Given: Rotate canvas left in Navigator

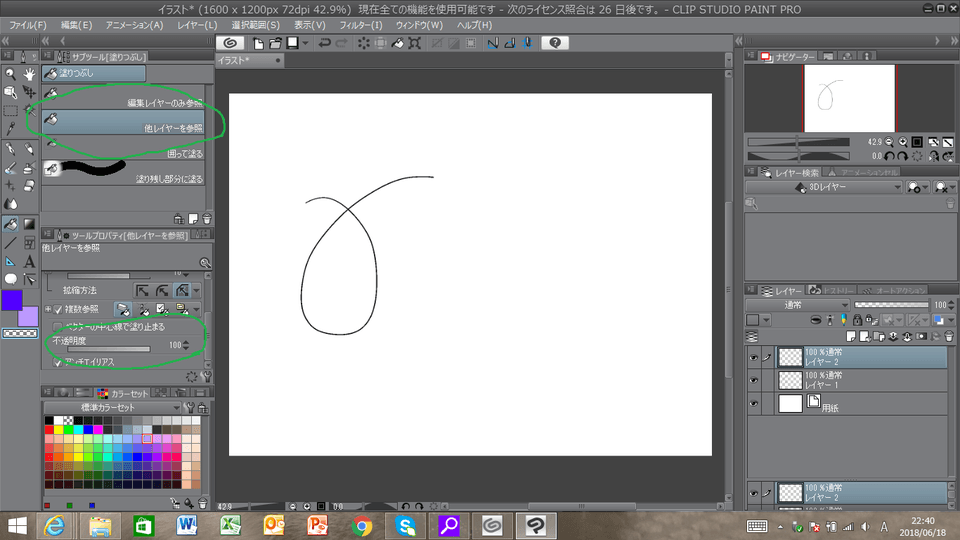Looking at the screenshot, I should 889,156.
